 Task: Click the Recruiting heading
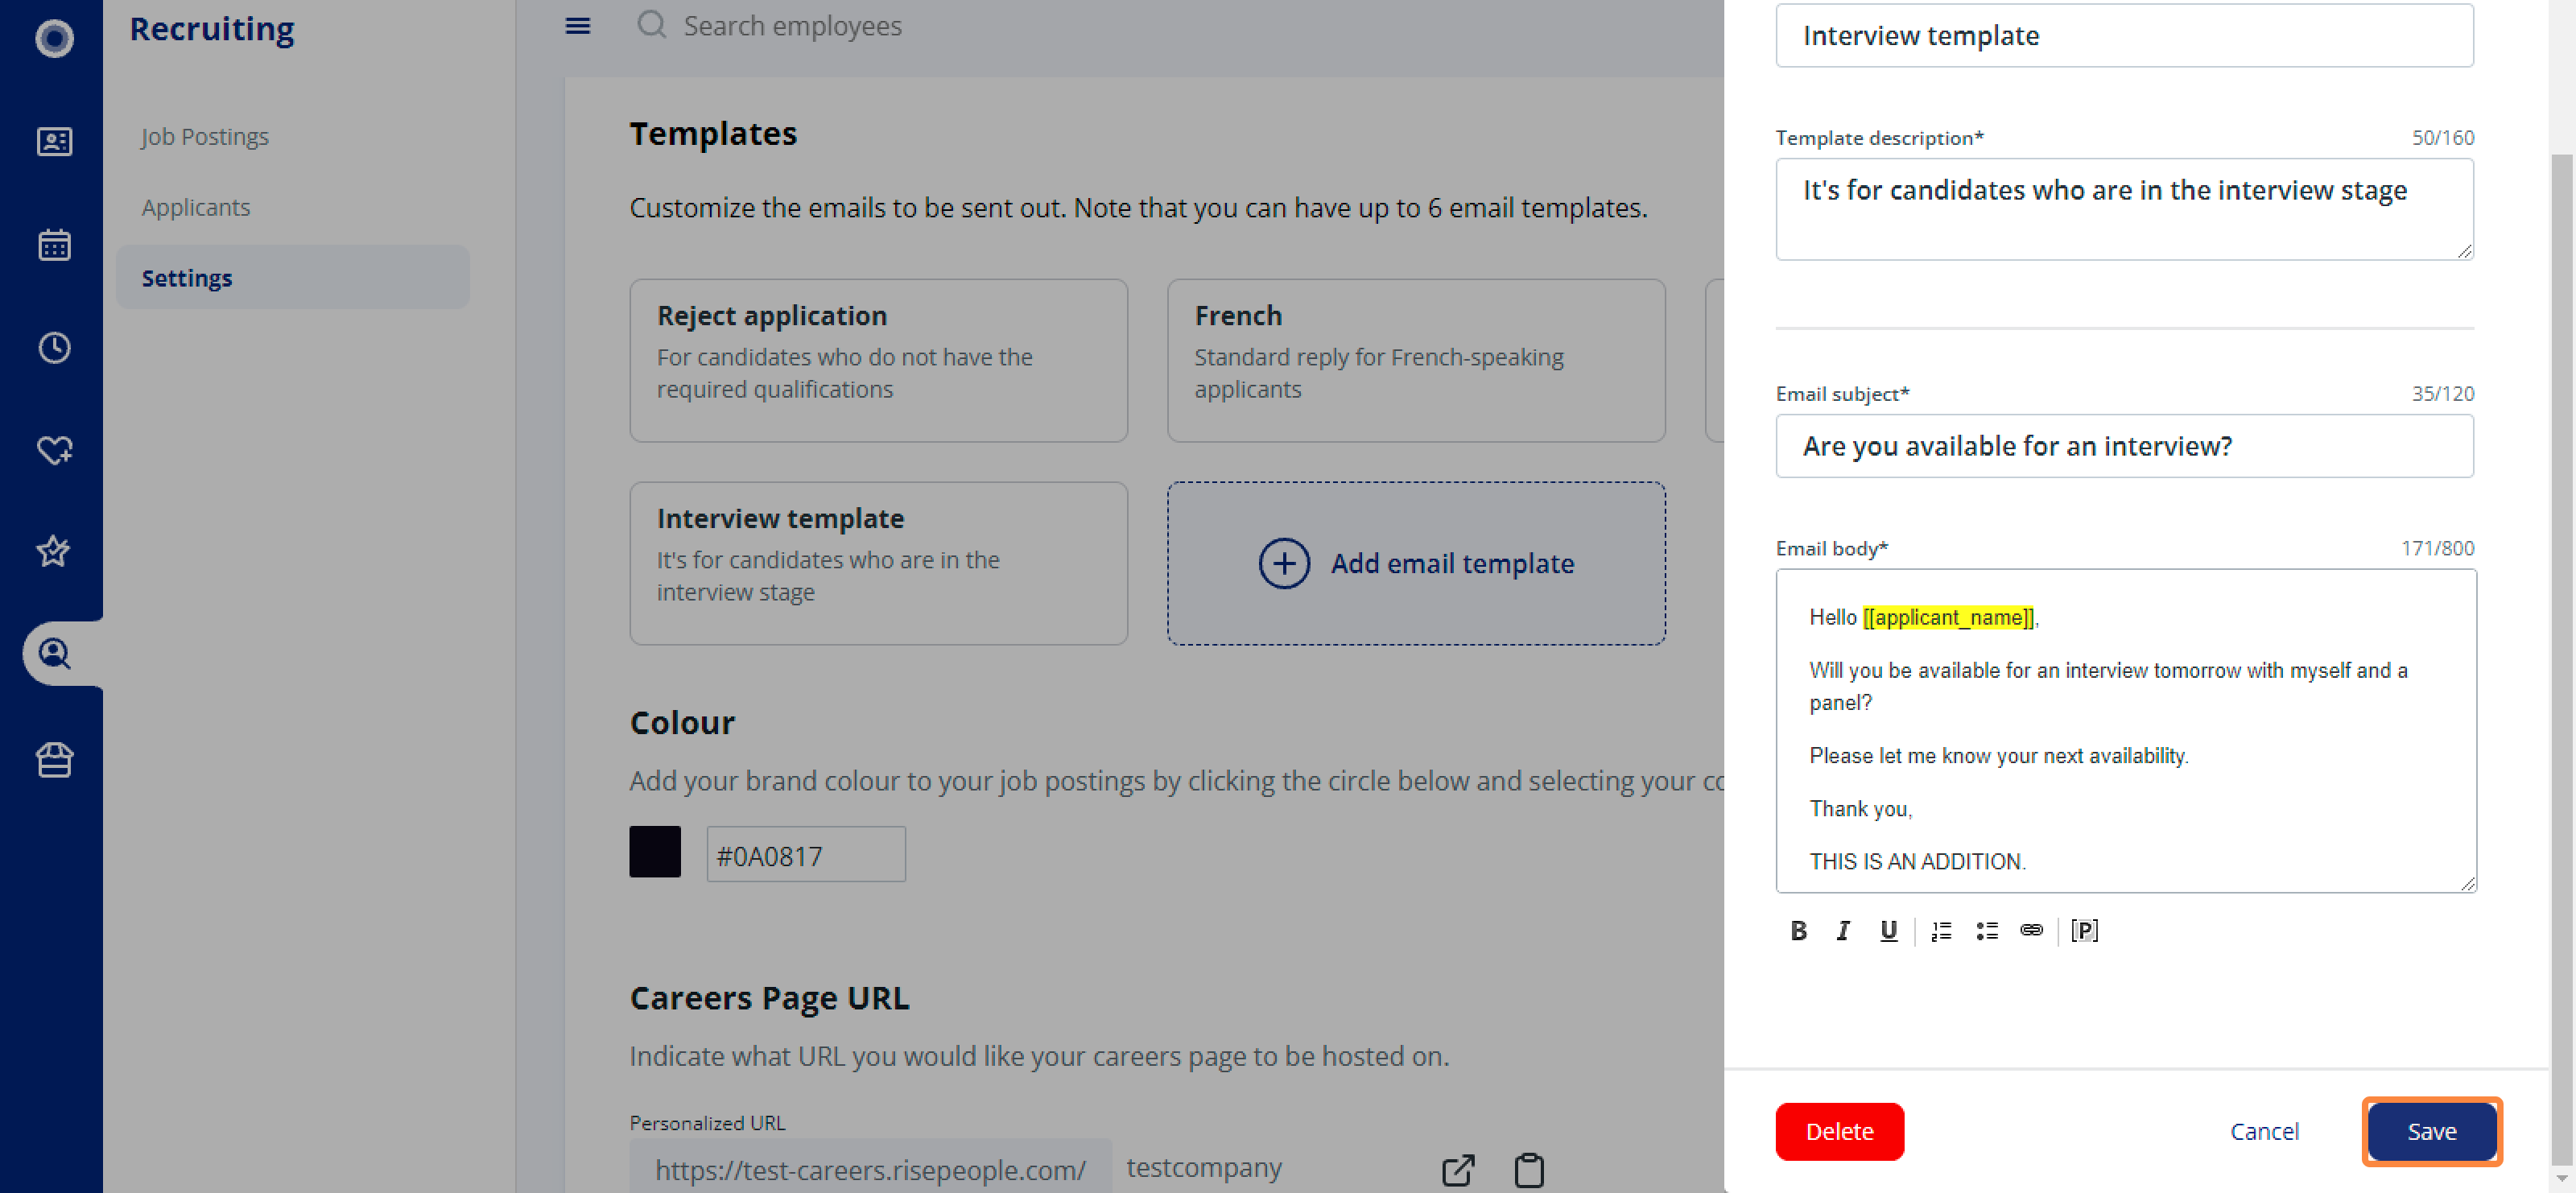point(211,29)
